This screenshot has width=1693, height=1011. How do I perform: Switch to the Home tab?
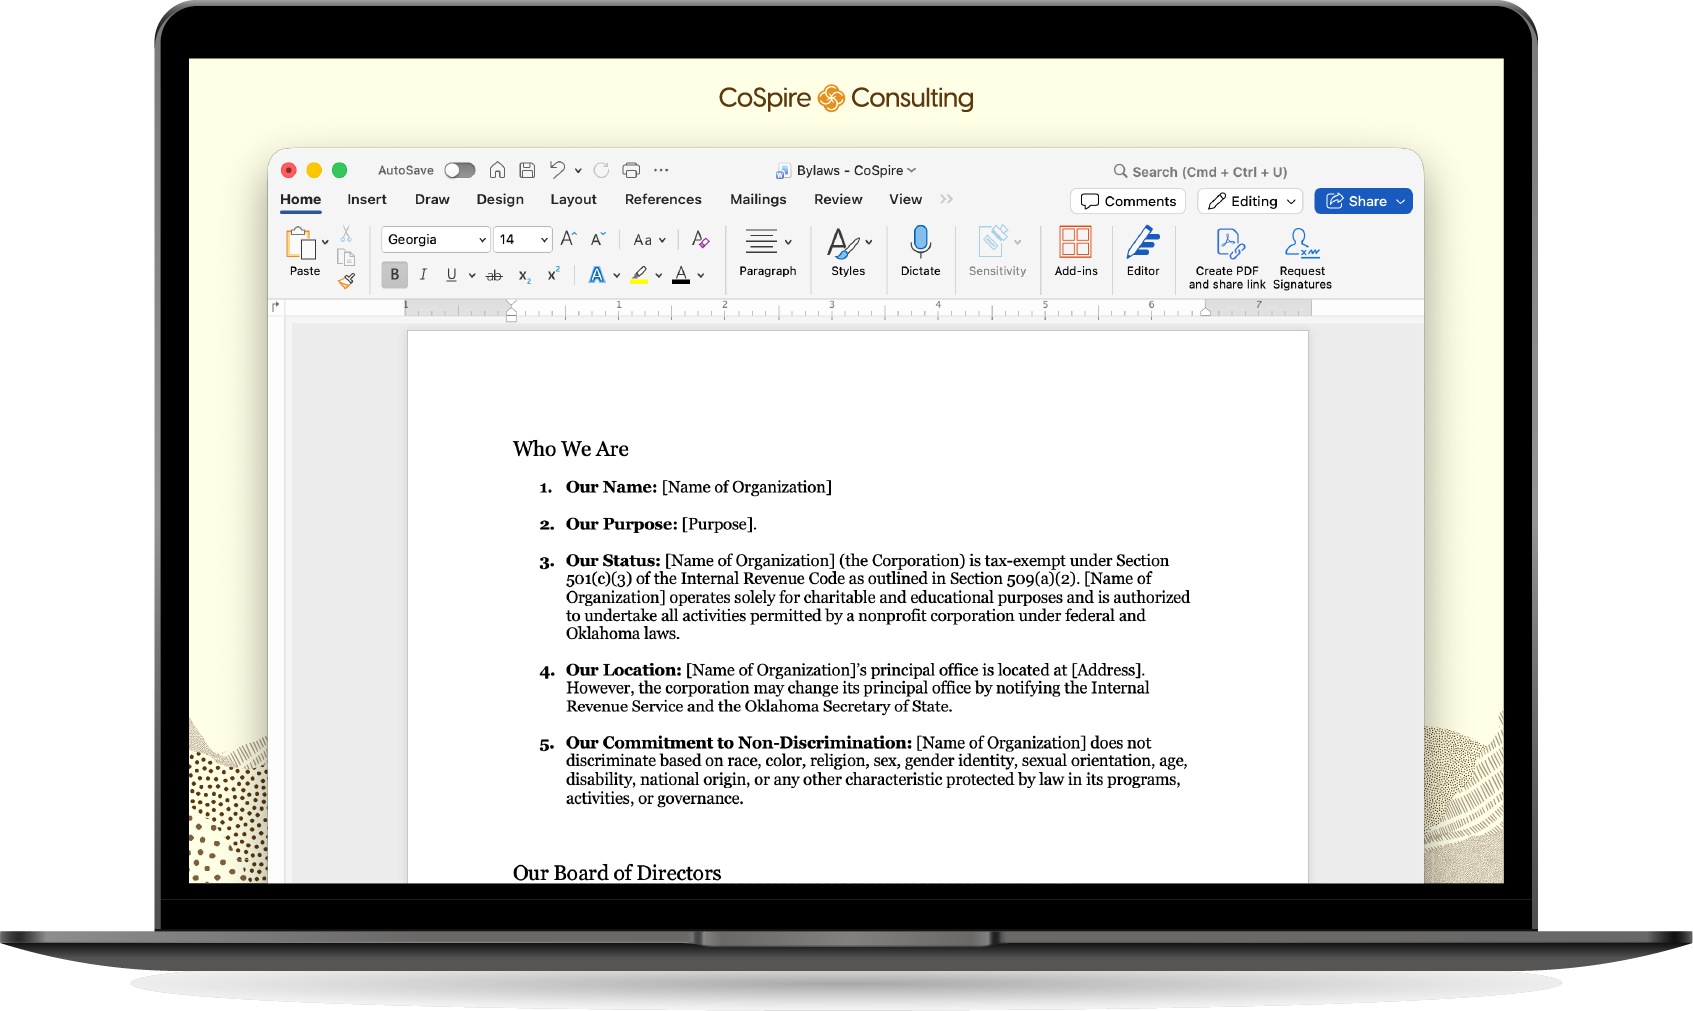point(301,200)
